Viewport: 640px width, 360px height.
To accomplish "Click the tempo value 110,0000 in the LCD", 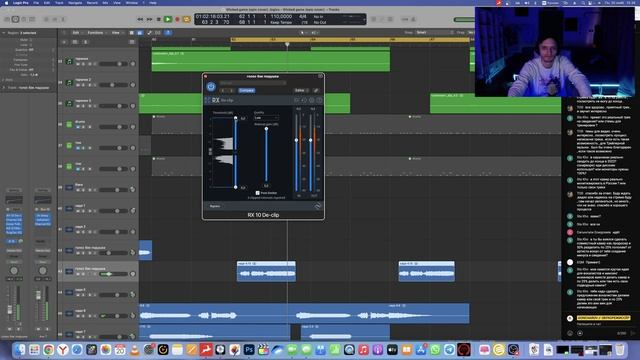I will coord(281,16).
